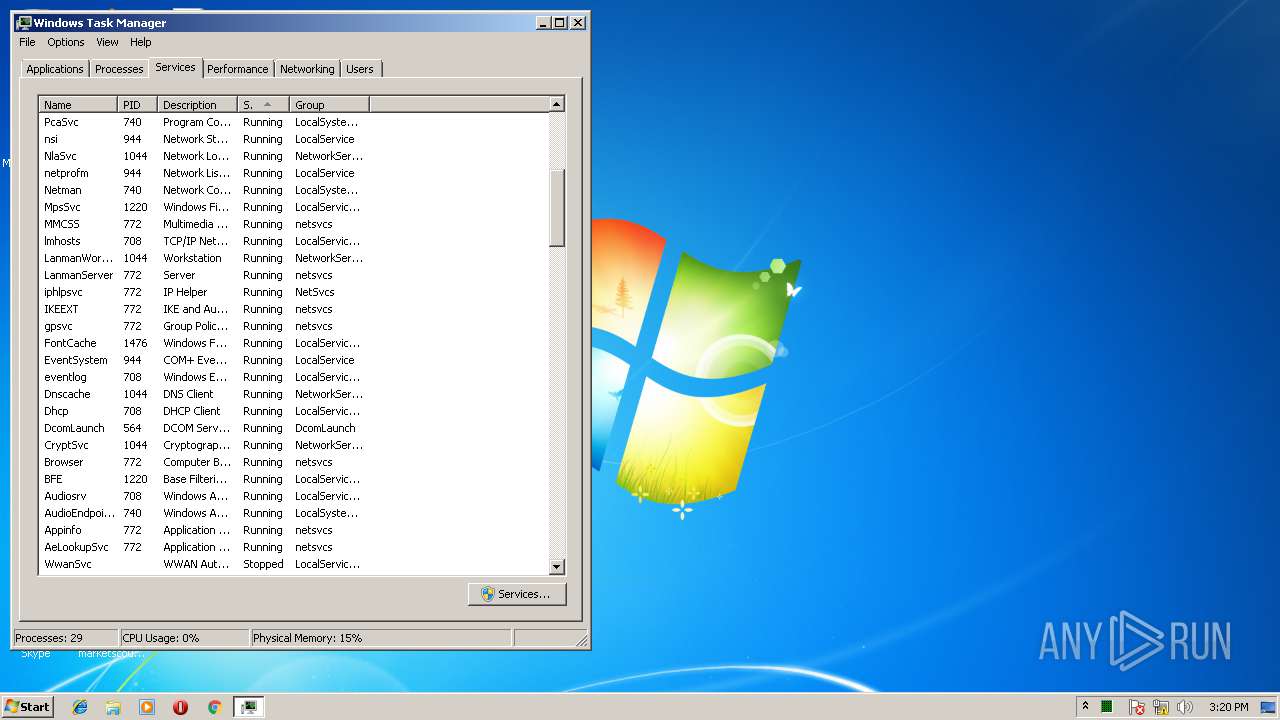Sort services by the Group column

[x=329, y=104]
